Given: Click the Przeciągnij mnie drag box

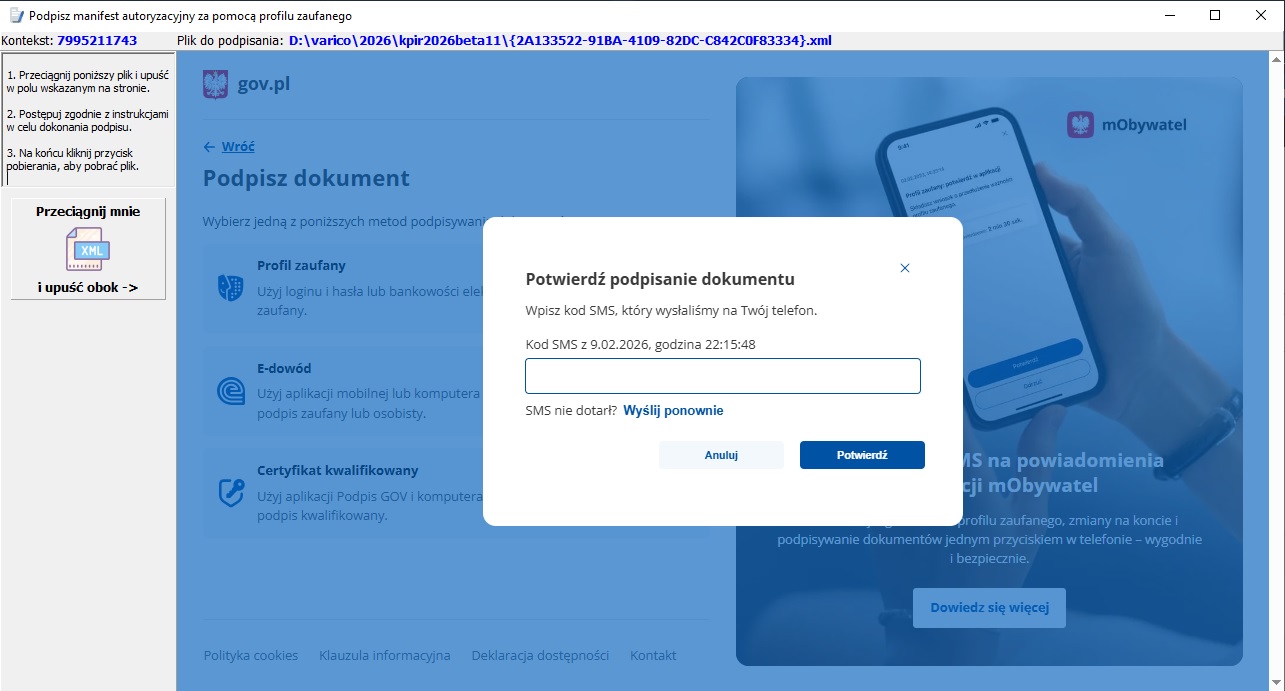Looking at the screenshot, I should pos(88,249).
